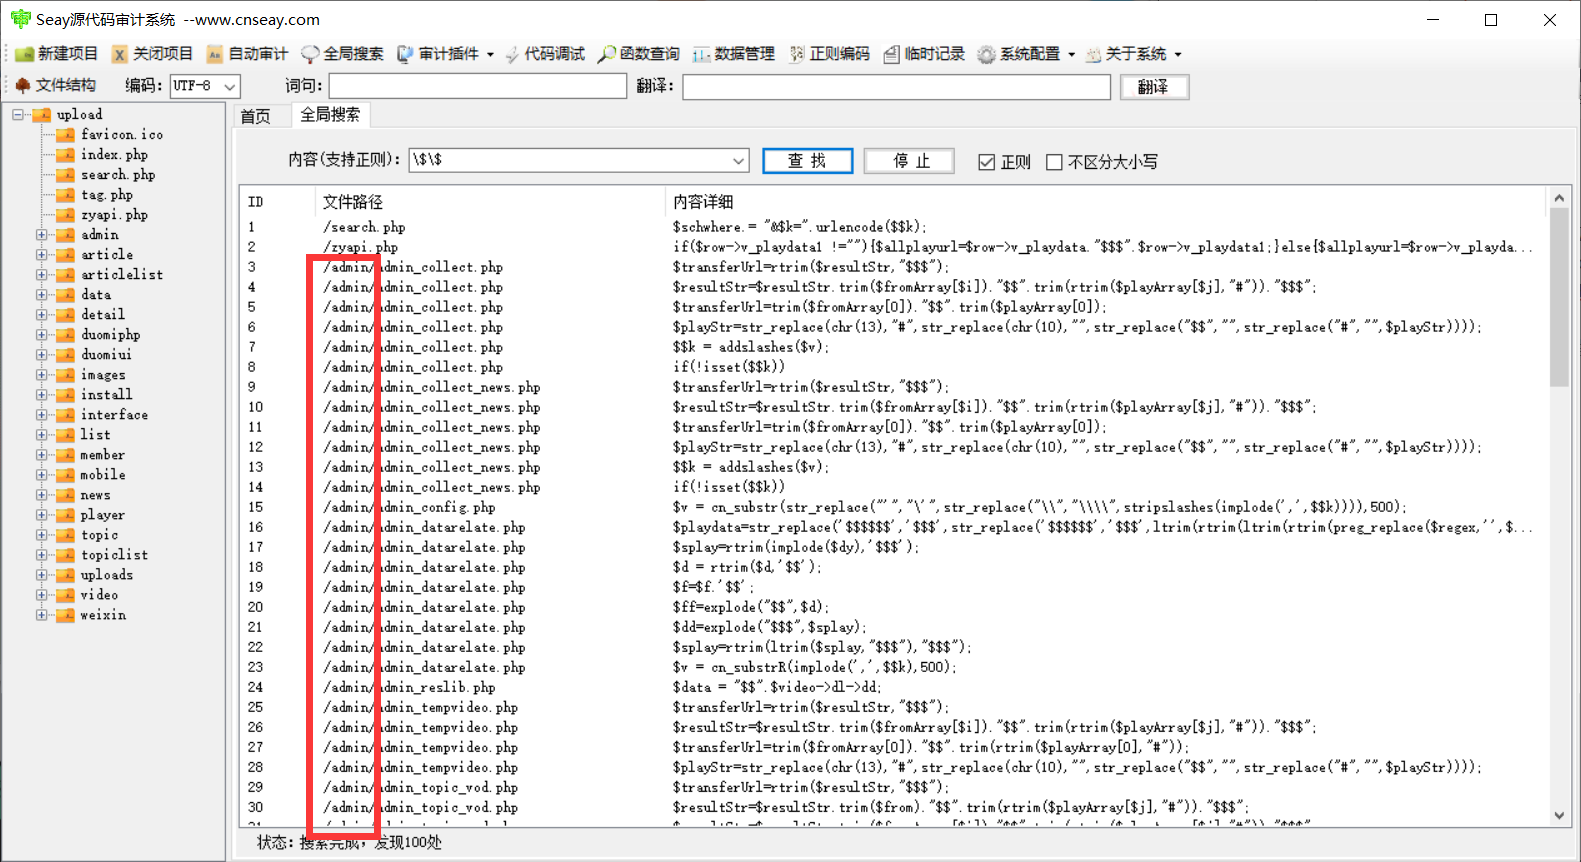Select the images folder in tree
Viewport: 1581px width, 862px height.
click(103, 375)
